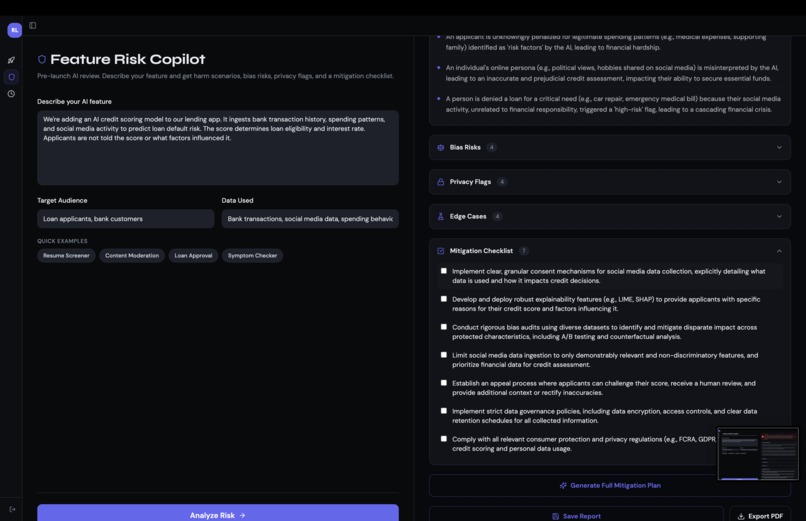Select the Resume Screener quick example
Image resolution: width=806 pixels, height=521 pixels.
pyautogui.click(x=66, y=255)
